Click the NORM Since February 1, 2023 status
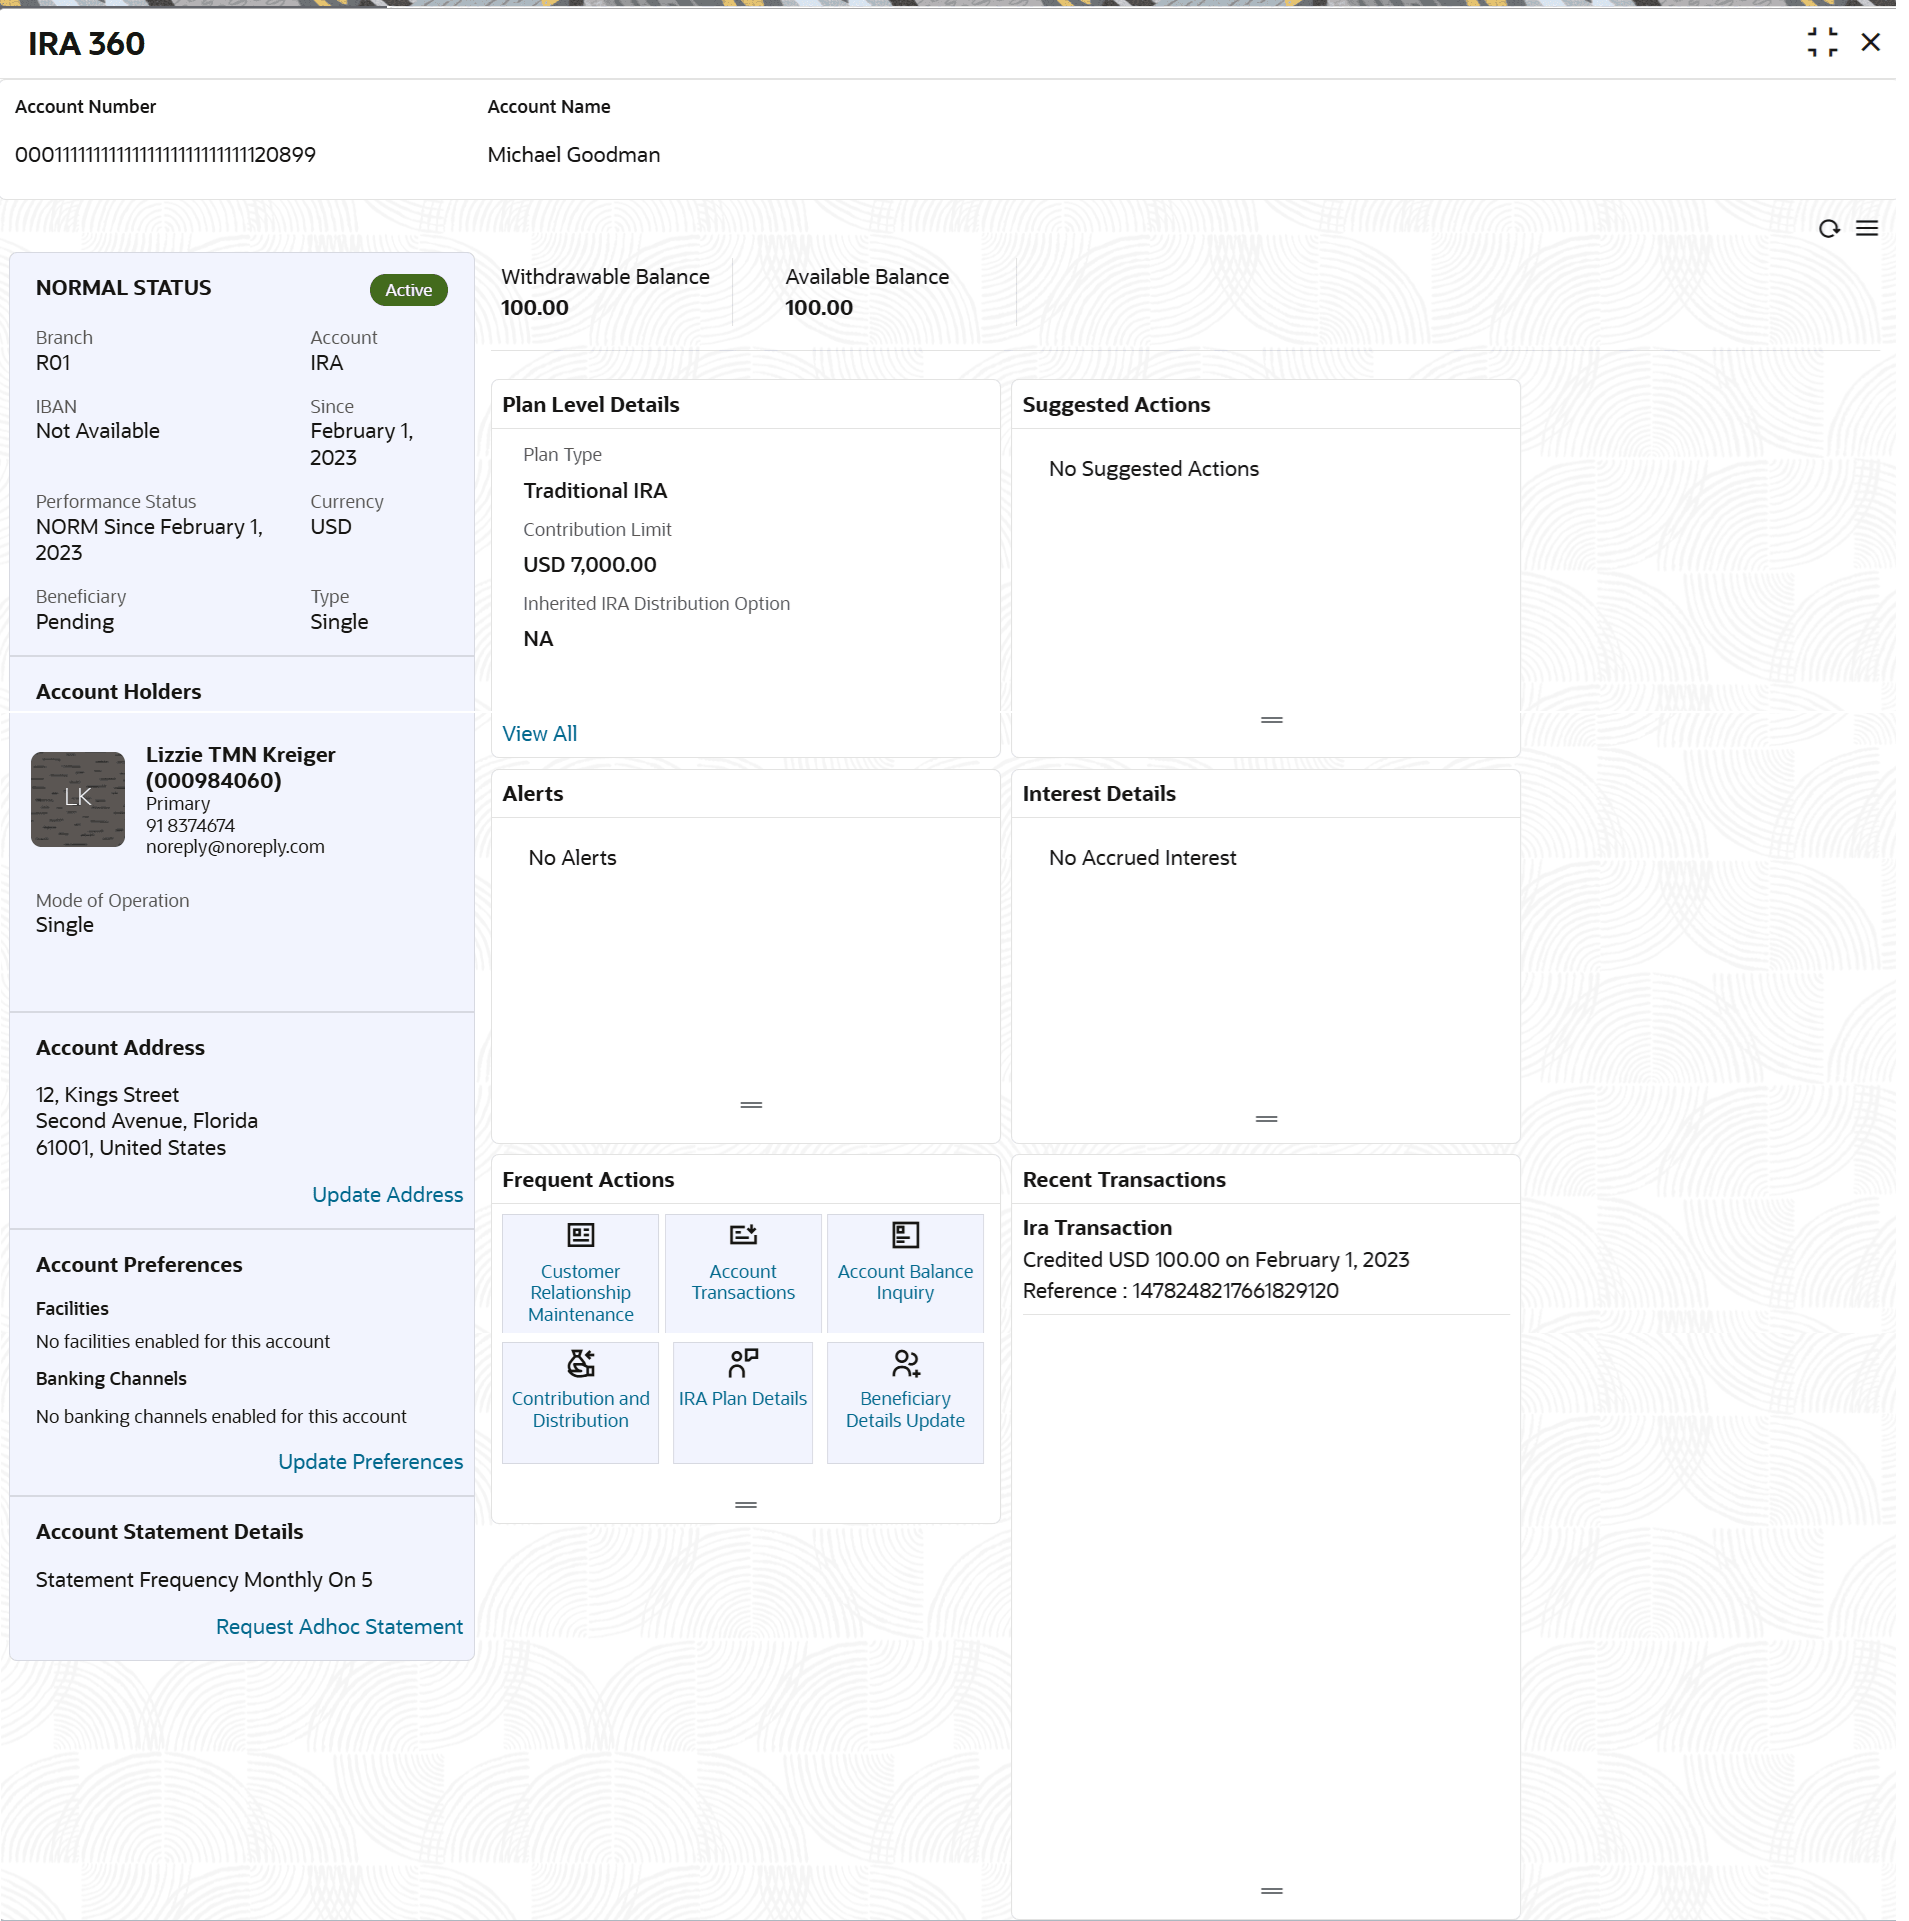Screen dimensions: 1909x1921 [x=150, y=540]
